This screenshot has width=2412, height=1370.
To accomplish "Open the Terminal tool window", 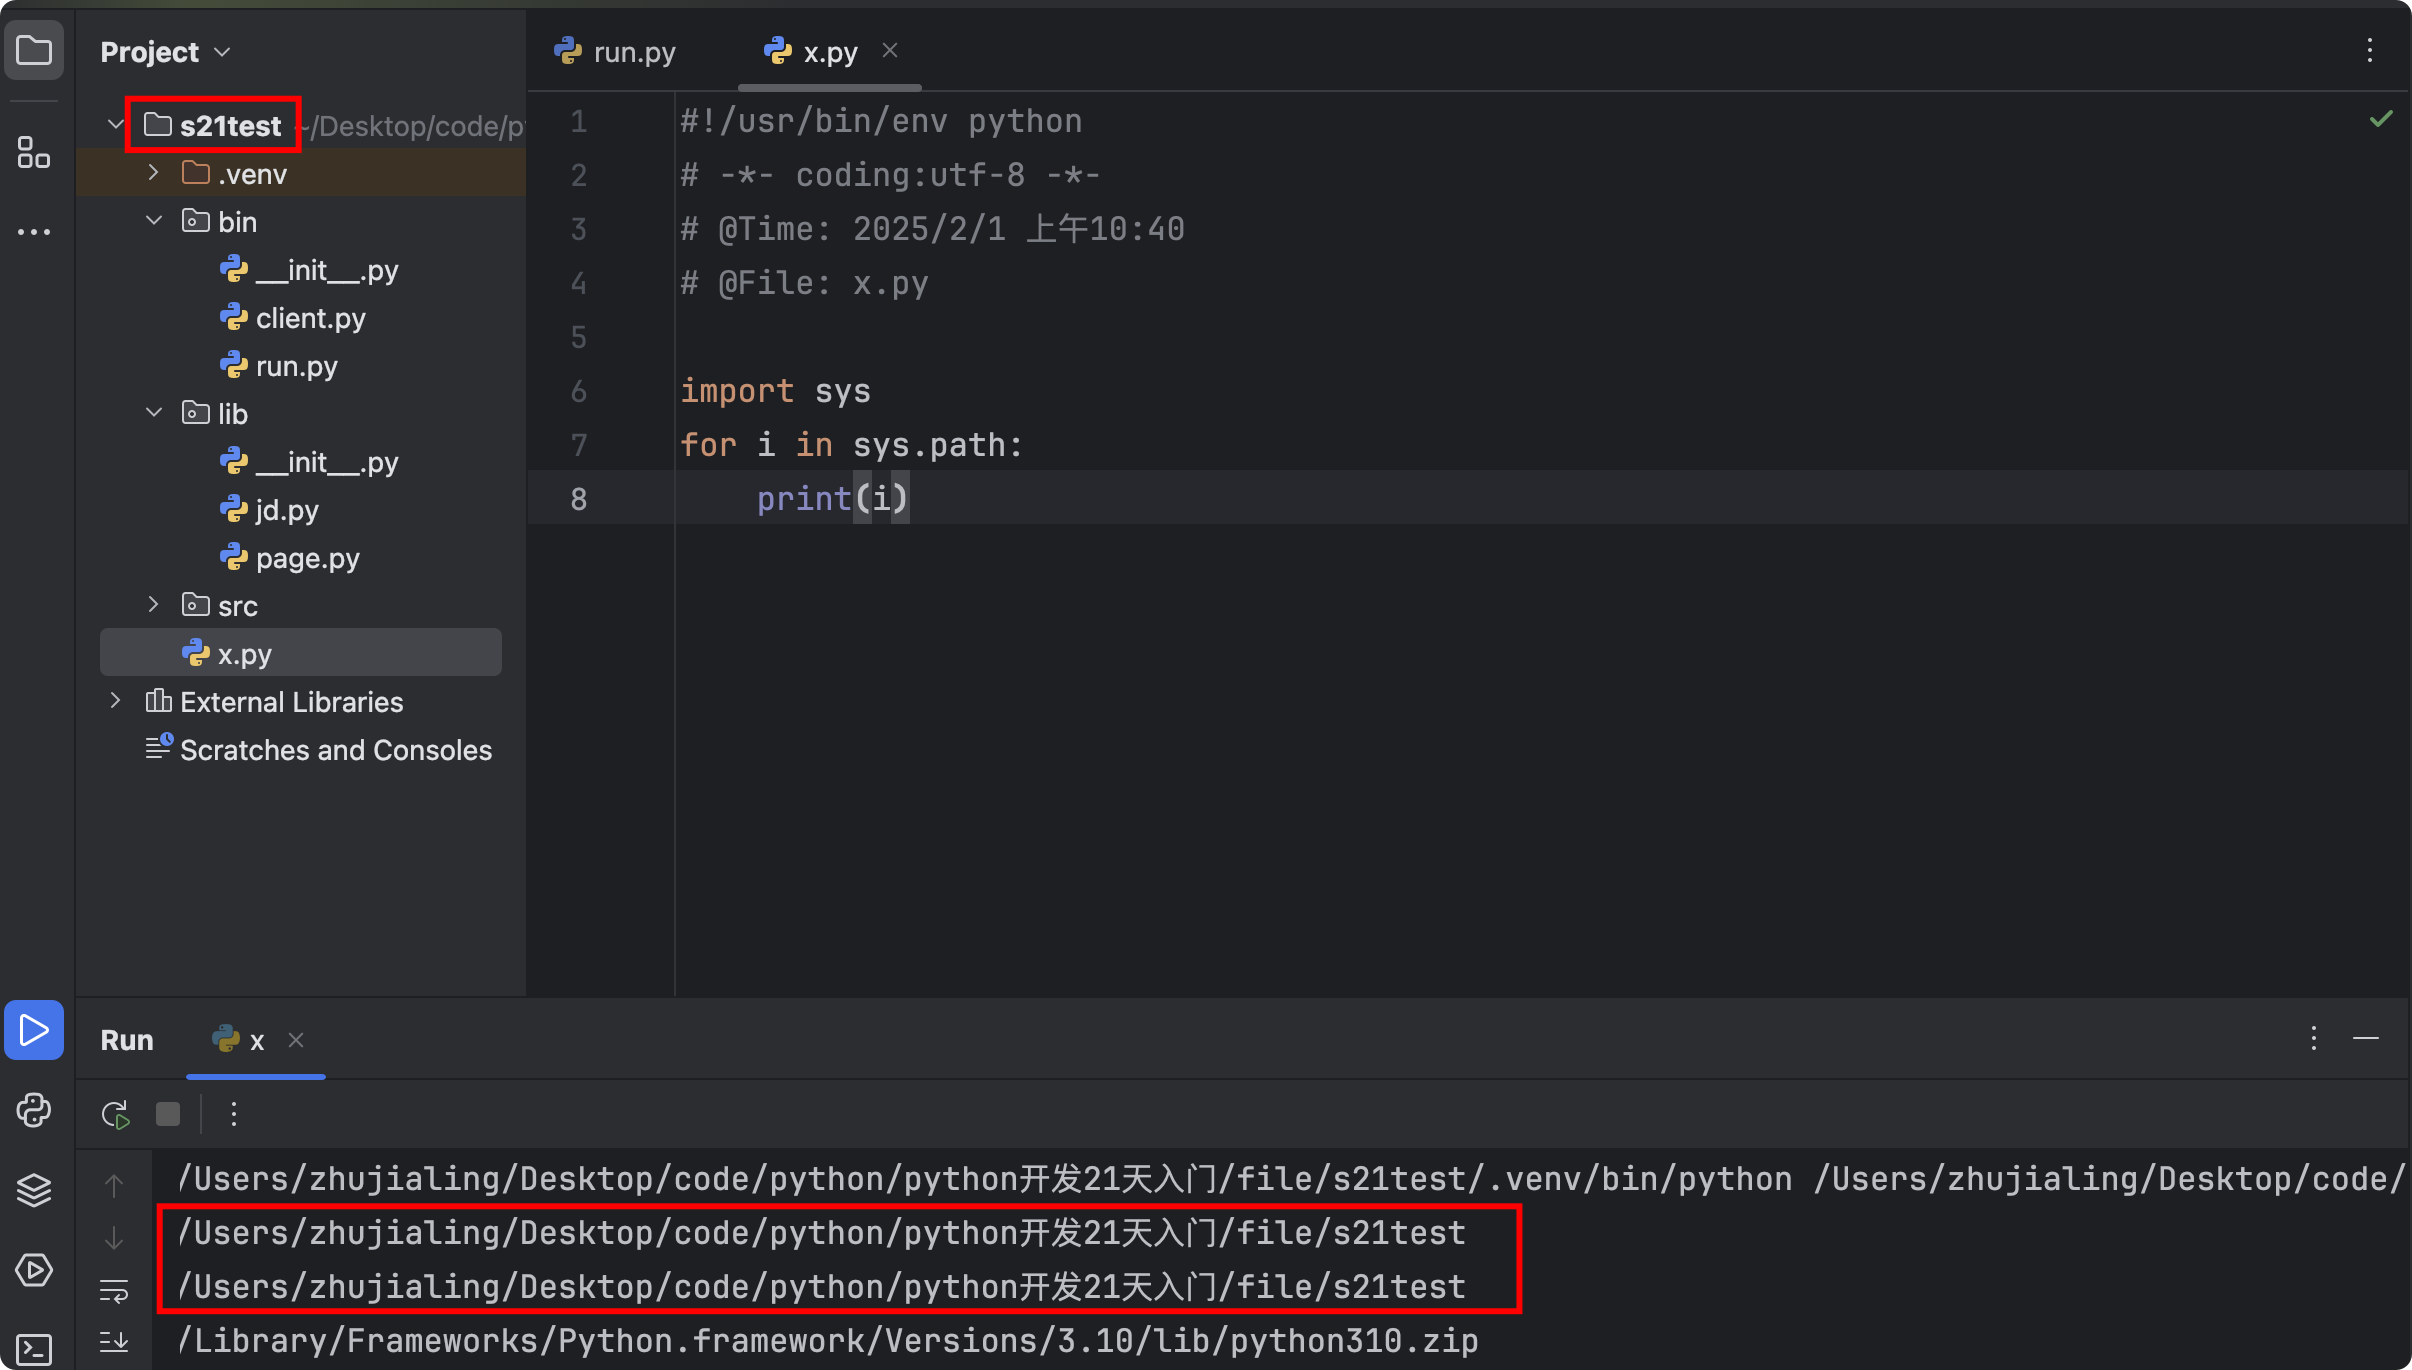I will pyautogui.click(x=33, y=1349).
